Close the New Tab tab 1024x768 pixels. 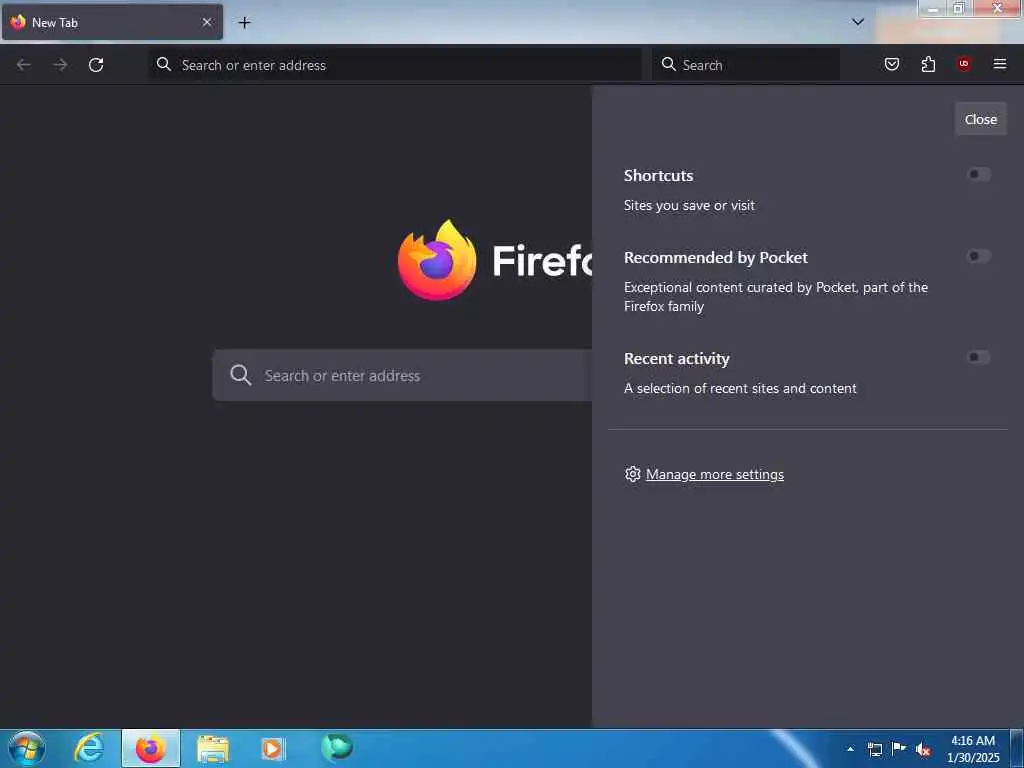pos(206,22)
